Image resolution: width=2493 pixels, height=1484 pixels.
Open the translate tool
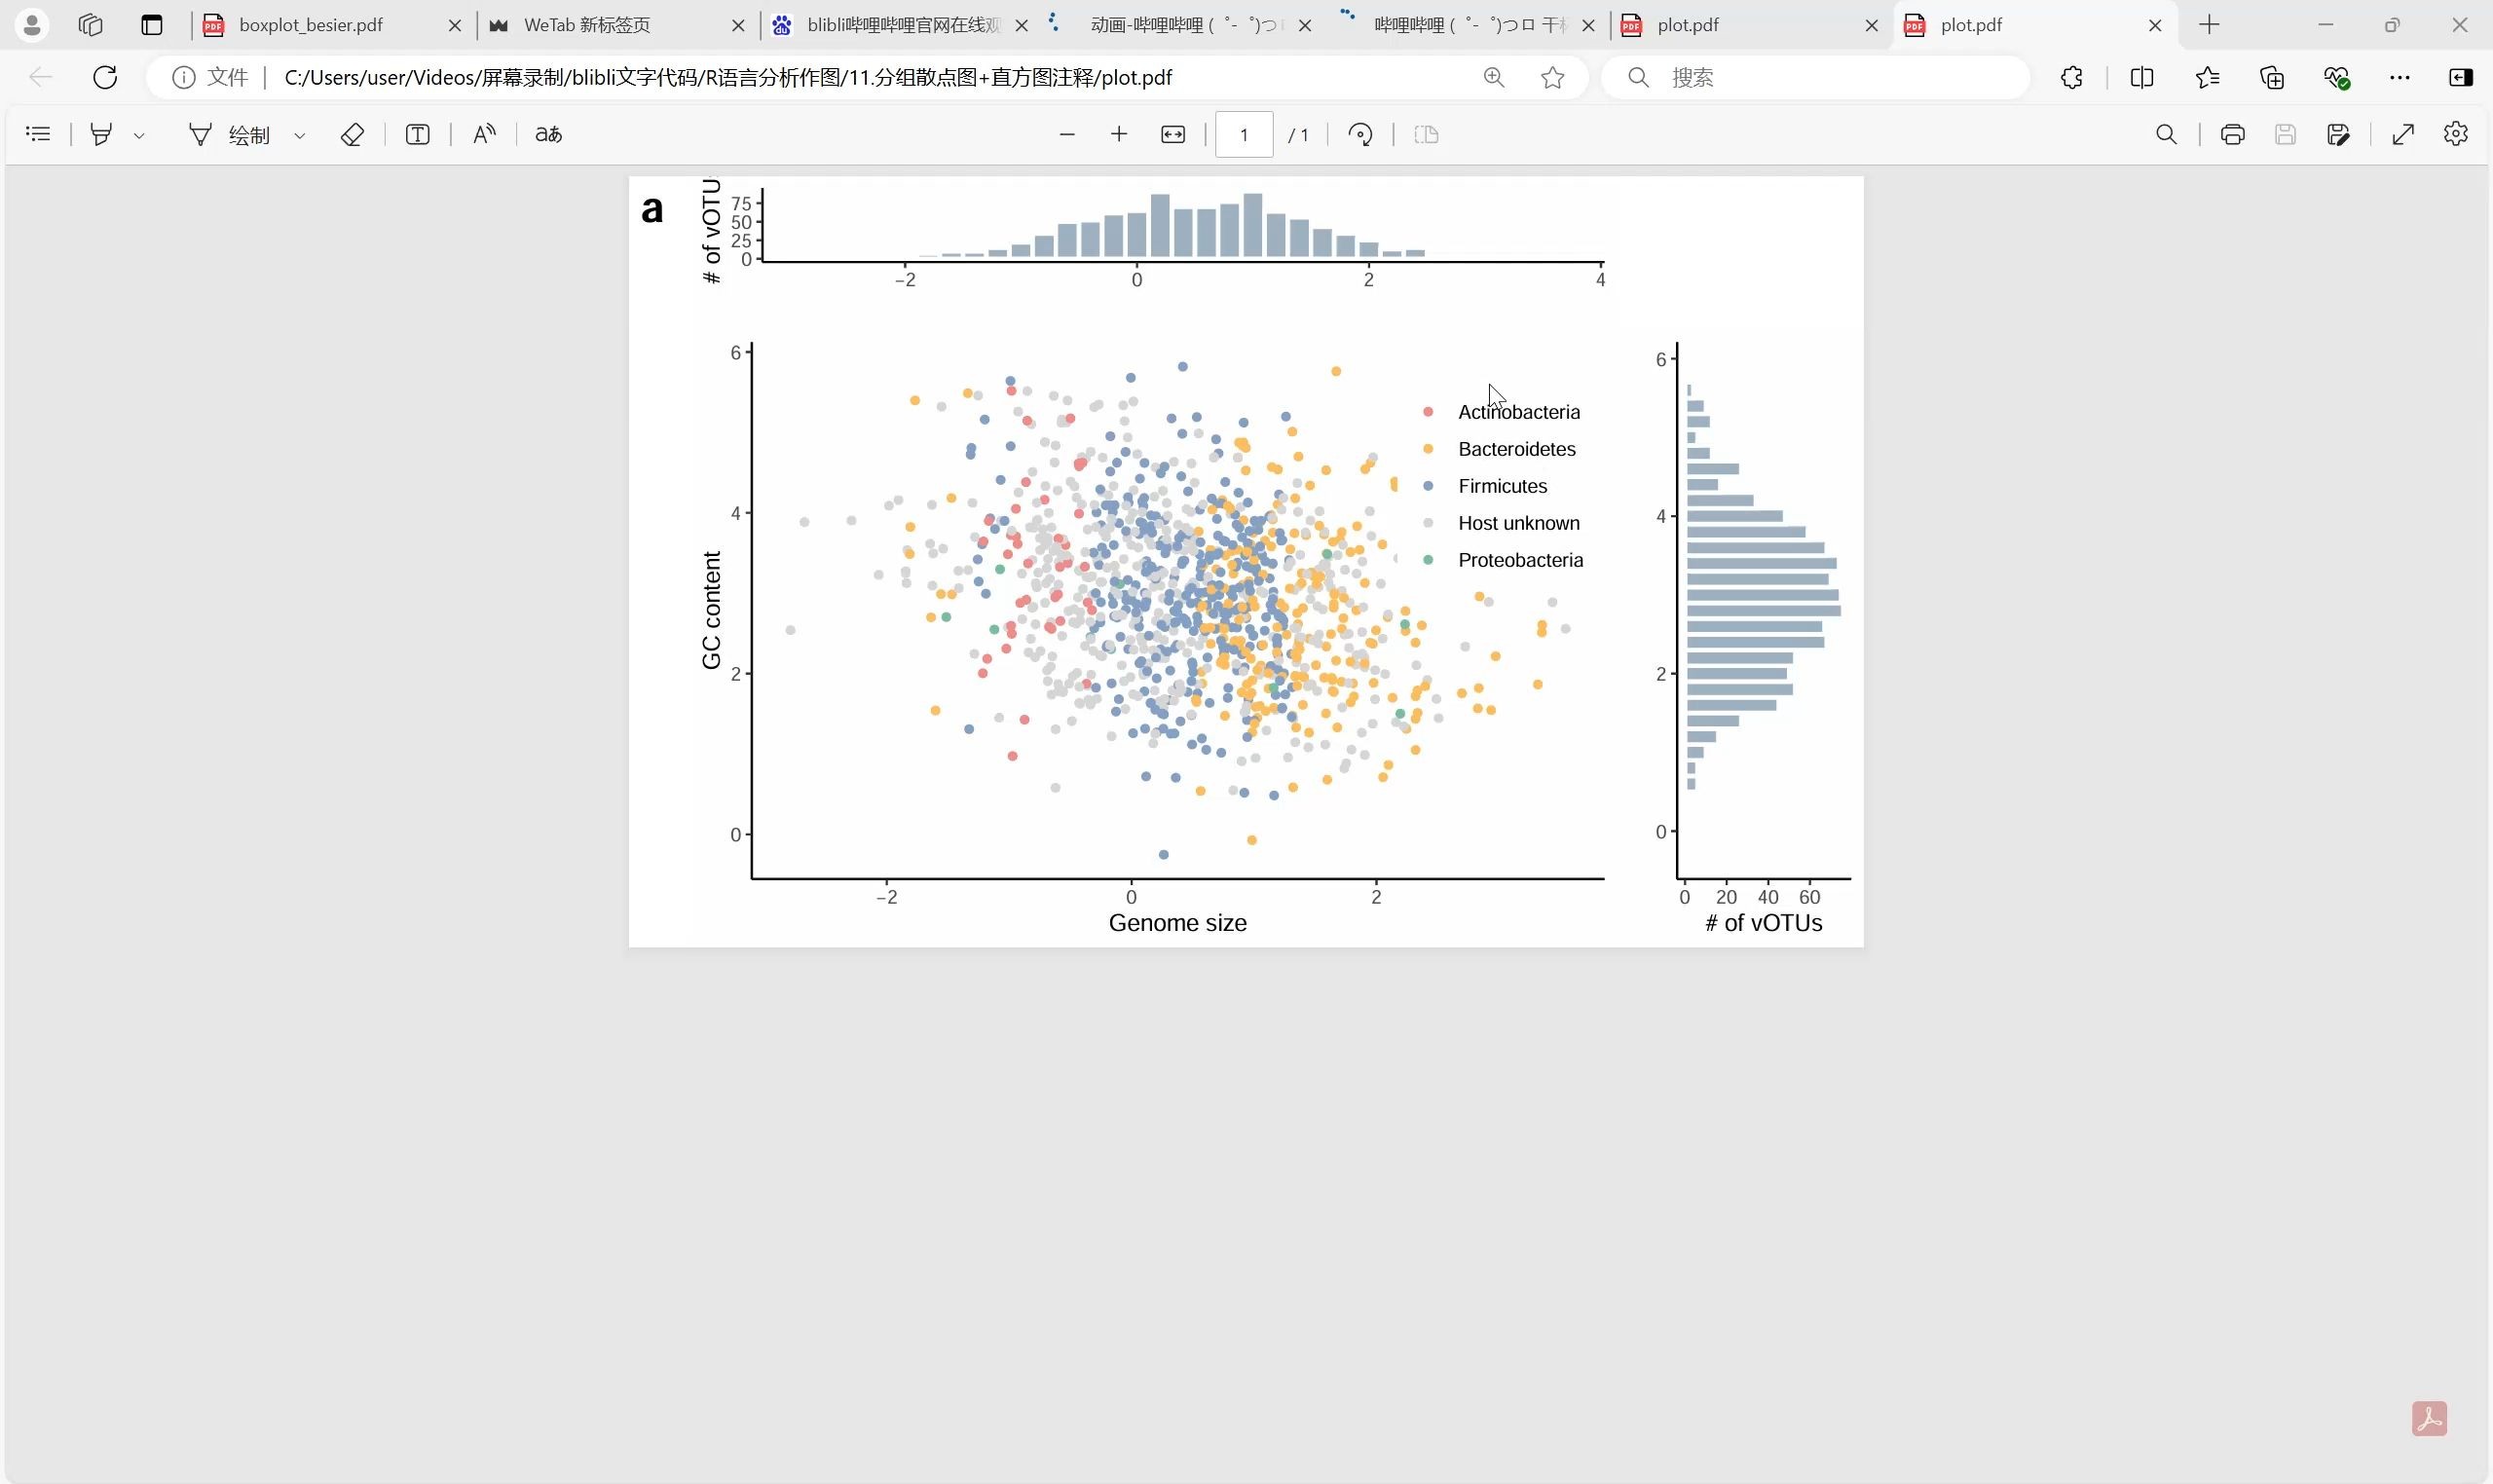(x=549, y=134)
